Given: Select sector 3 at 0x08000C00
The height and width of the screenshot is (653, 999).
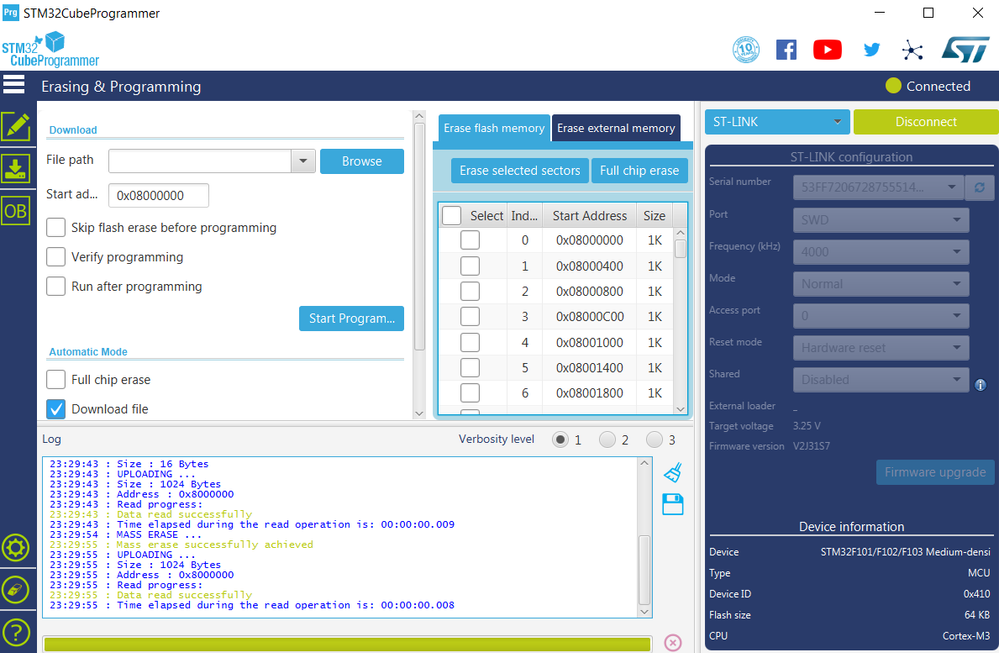Looking at the screenshot, I should [x=470, y=317].
